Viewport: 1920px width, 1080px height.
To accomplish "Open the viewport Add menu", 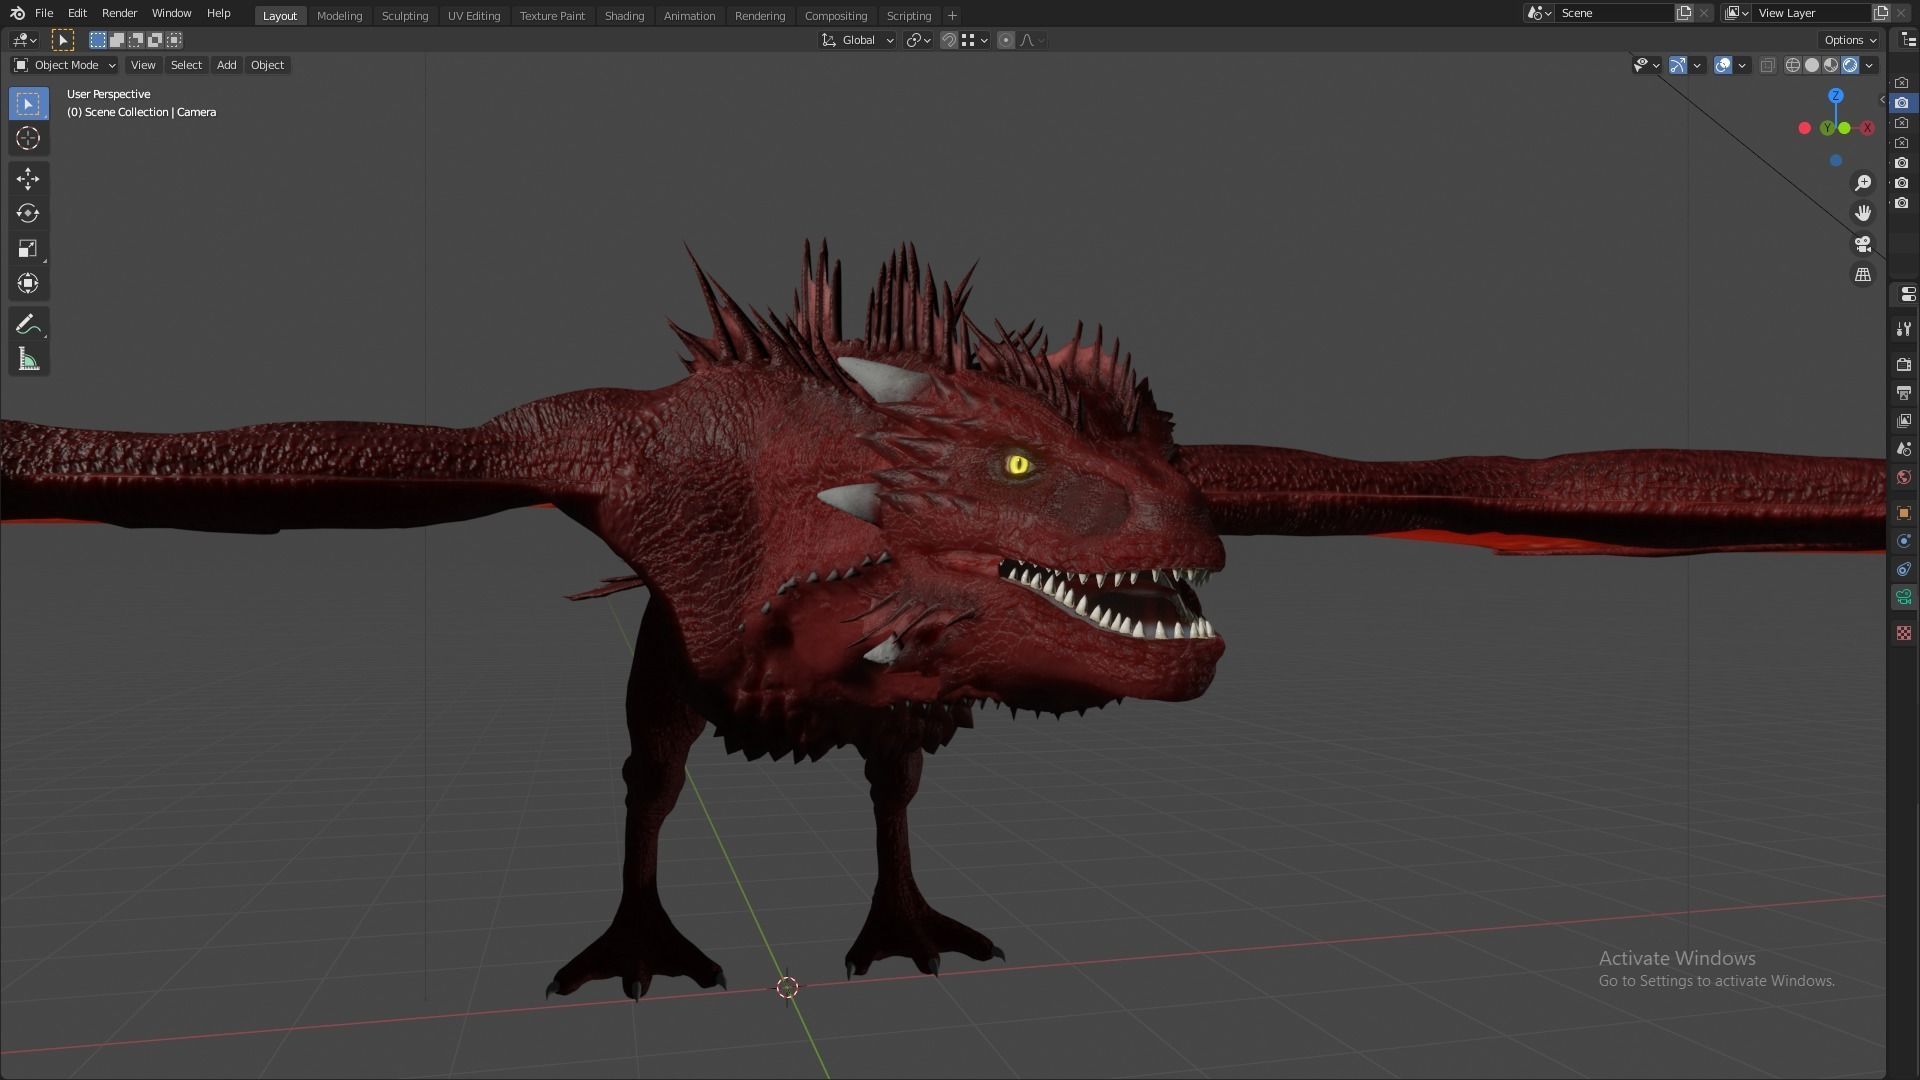I will (226, 65).
